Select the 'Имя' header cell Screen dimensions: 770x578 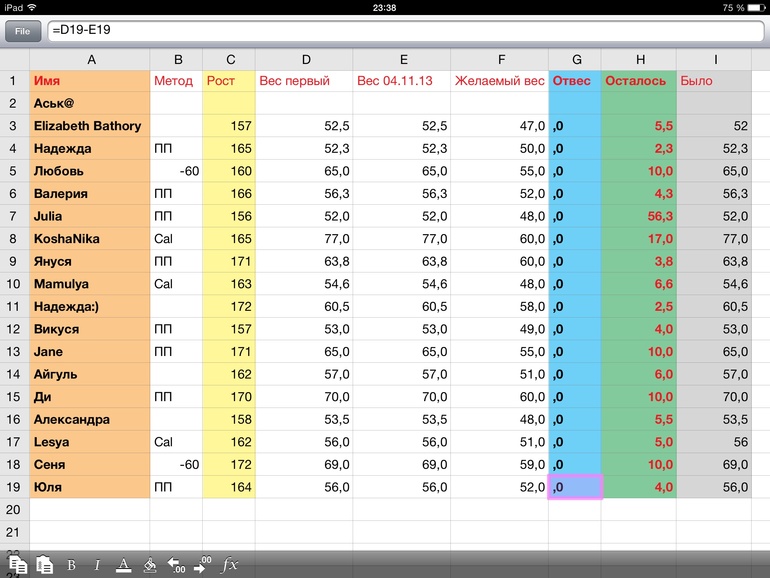tap(91, 81)
